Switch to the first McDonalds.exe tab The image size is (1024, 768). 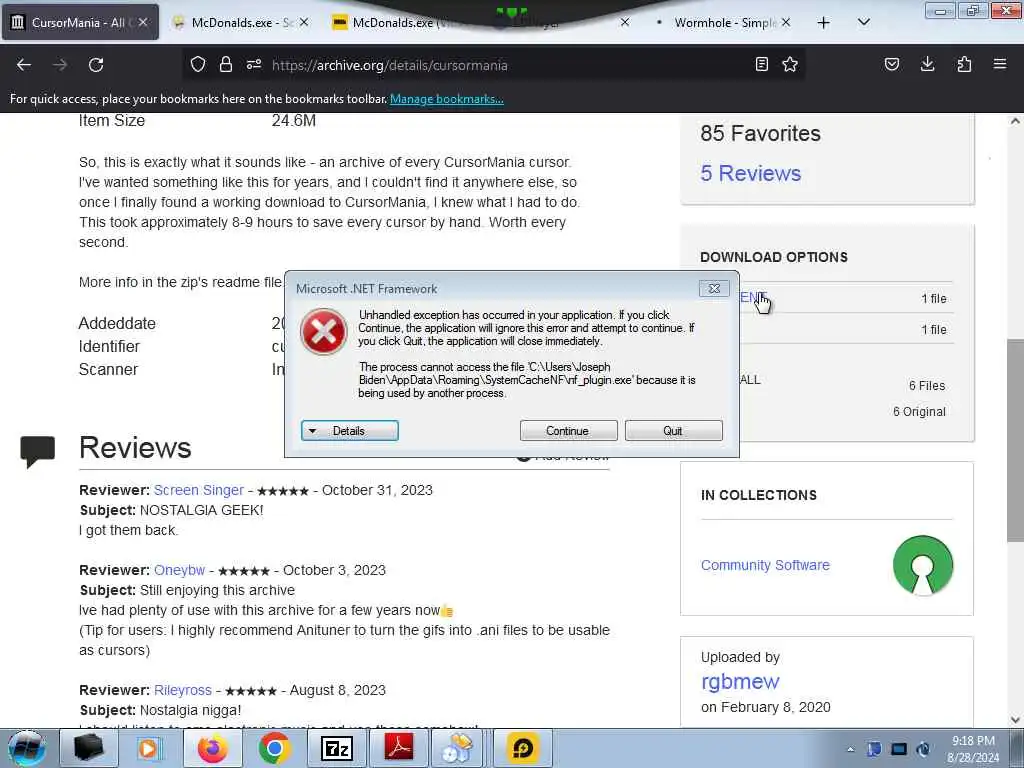pos(240,22)
